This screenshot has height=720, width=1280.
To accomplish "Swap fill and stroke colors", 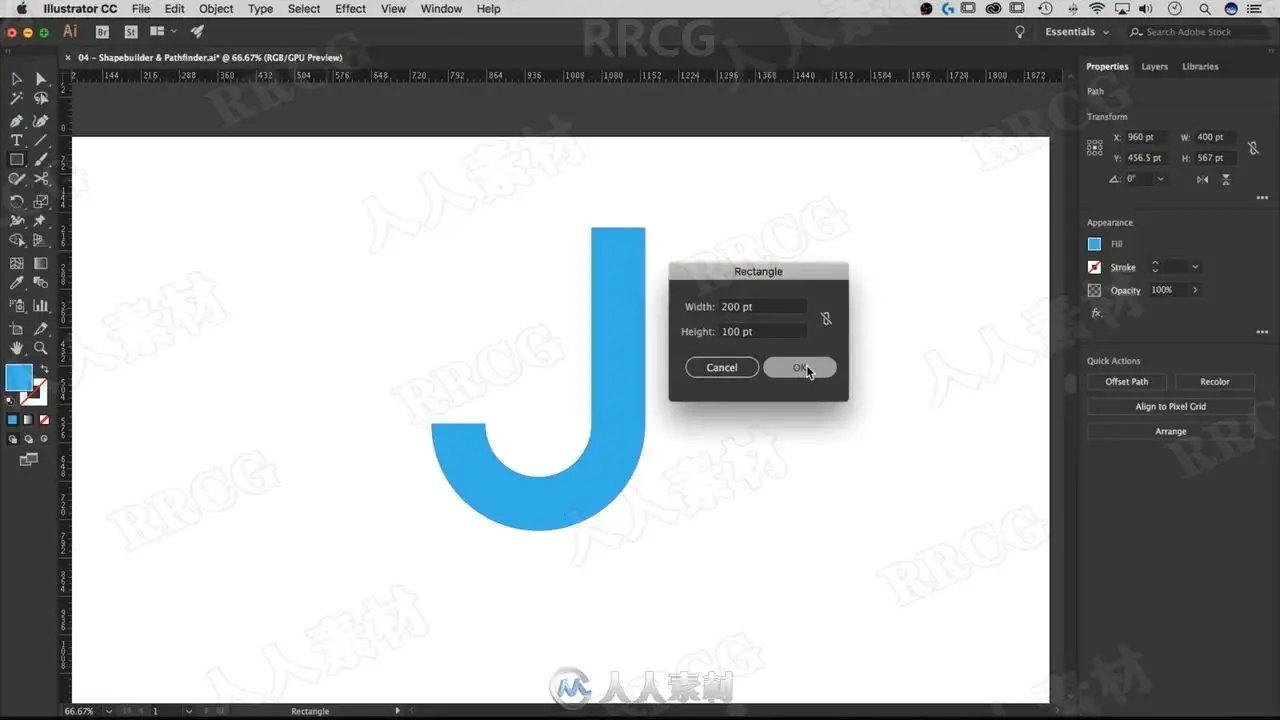I will click(x=44, y=369).
